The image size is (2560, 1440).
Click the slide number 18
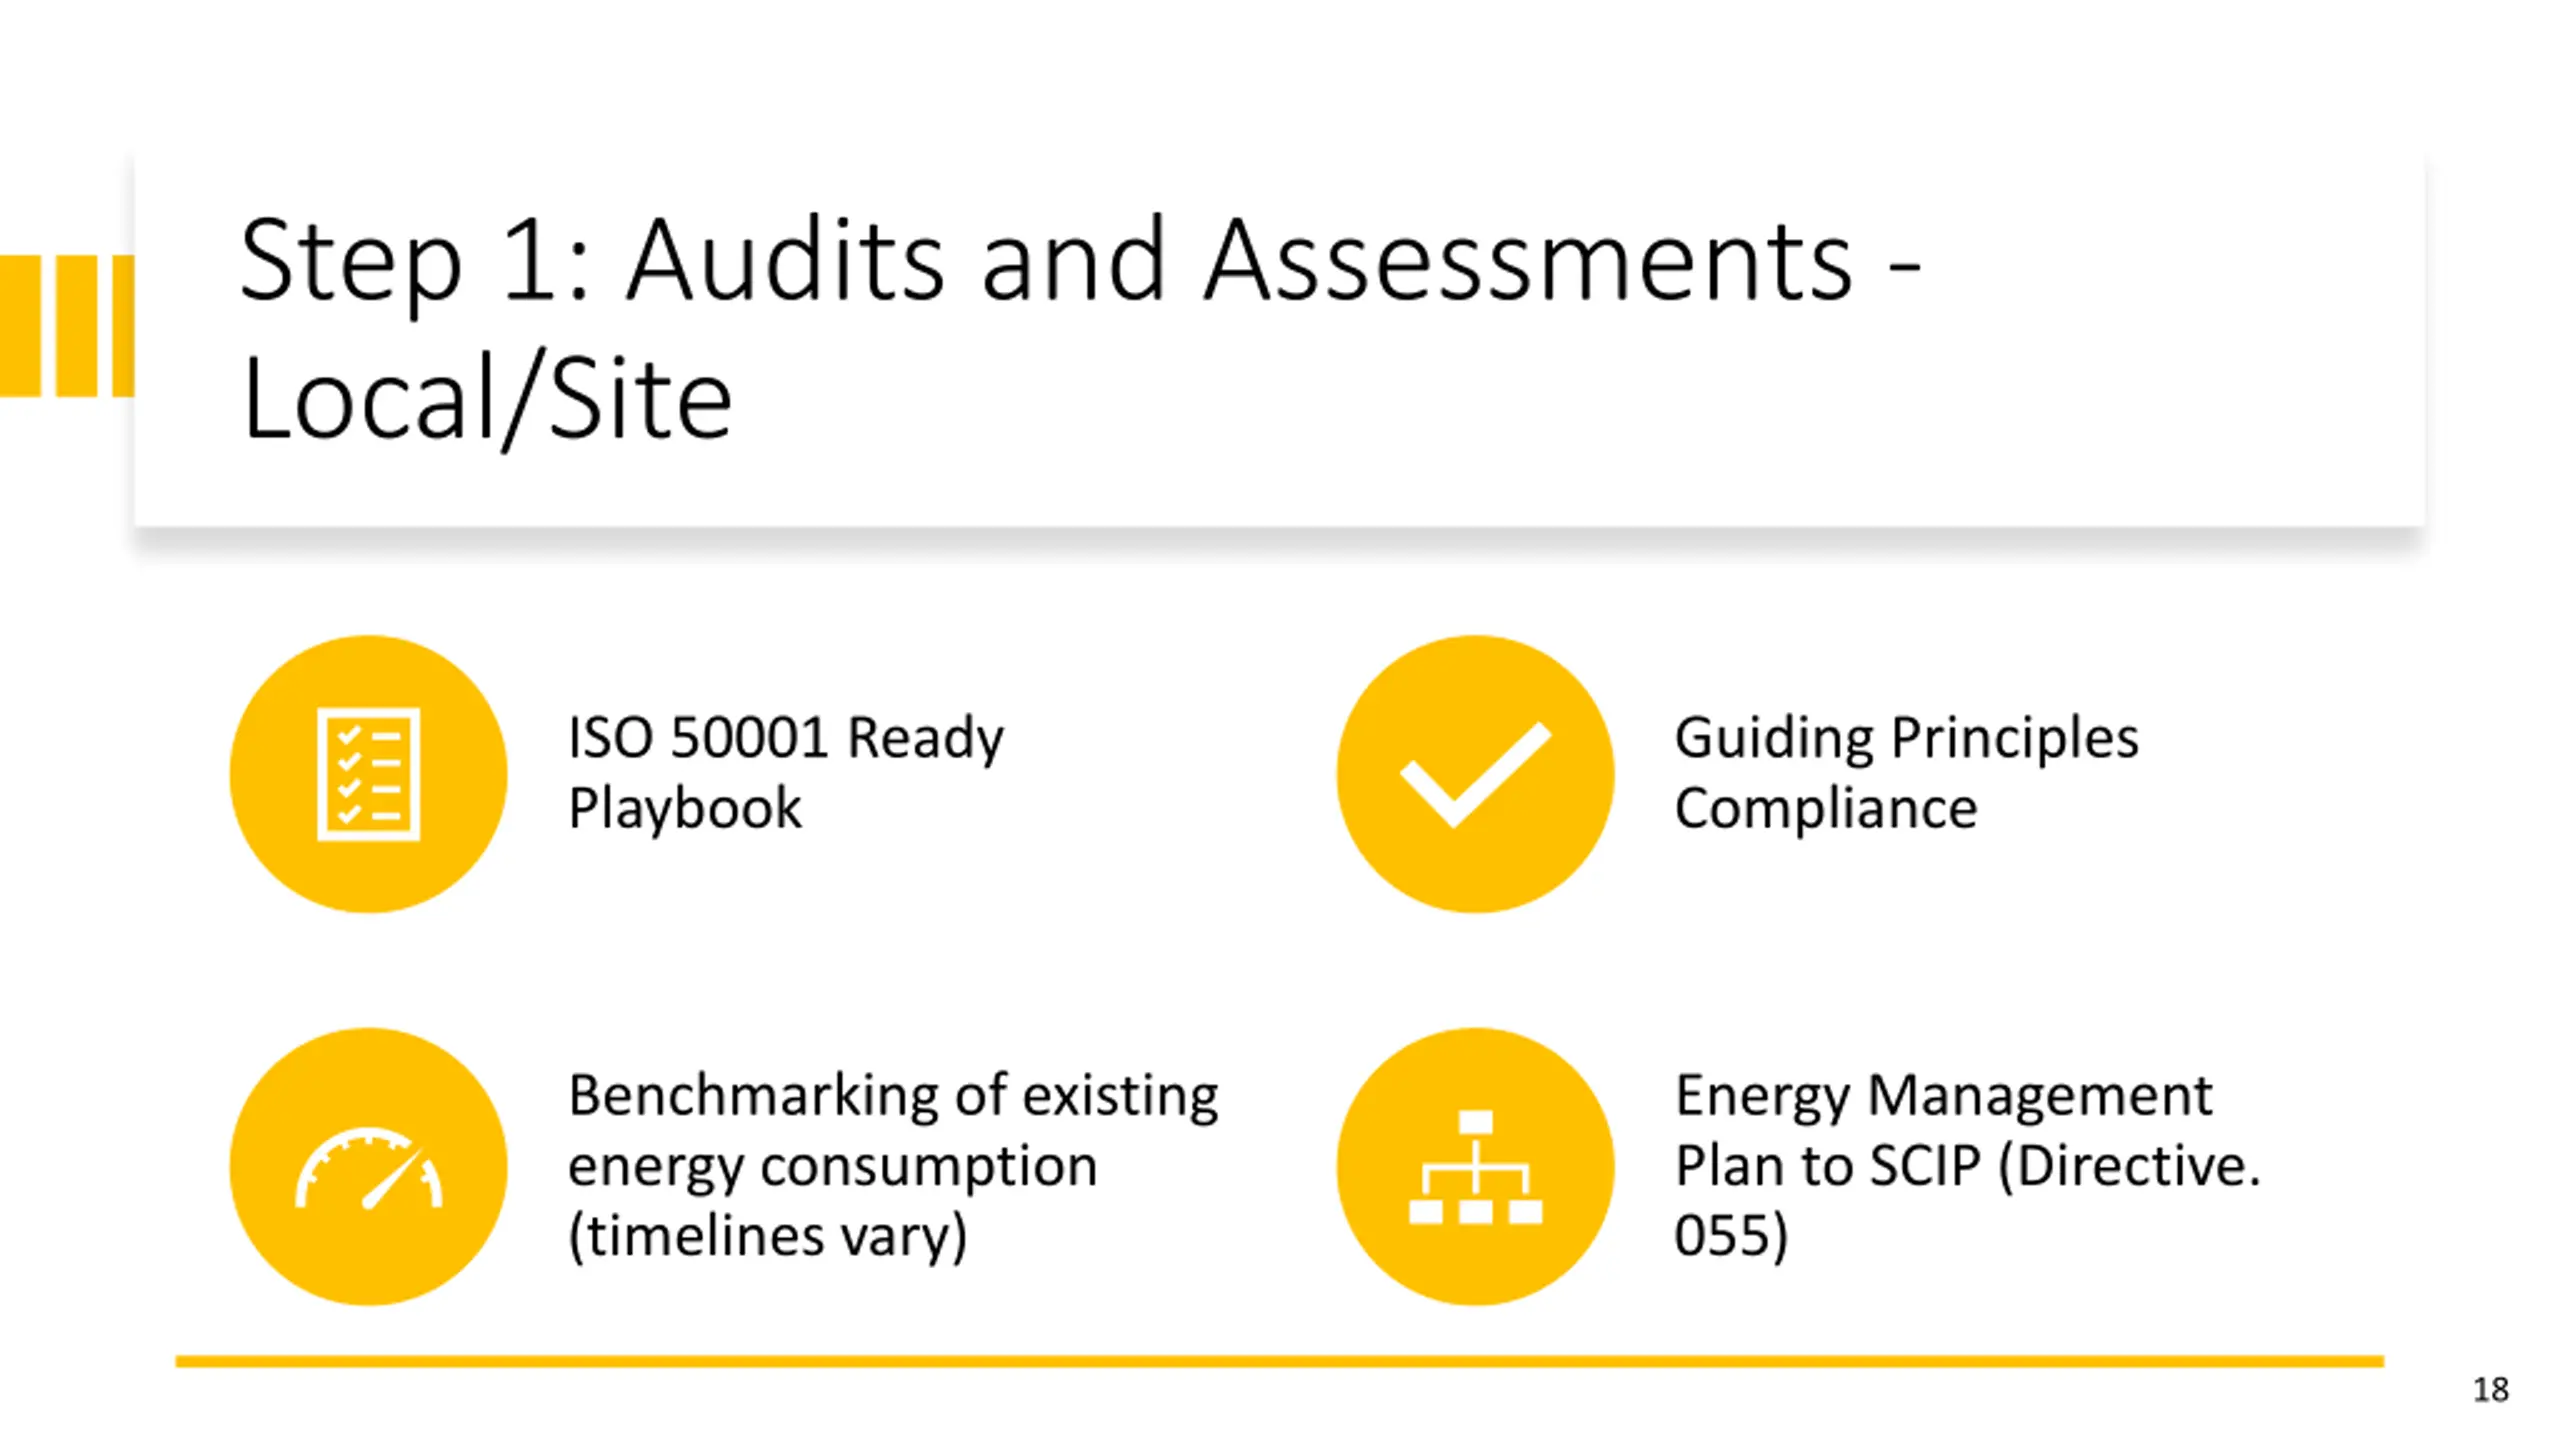coord(2490,1389)
